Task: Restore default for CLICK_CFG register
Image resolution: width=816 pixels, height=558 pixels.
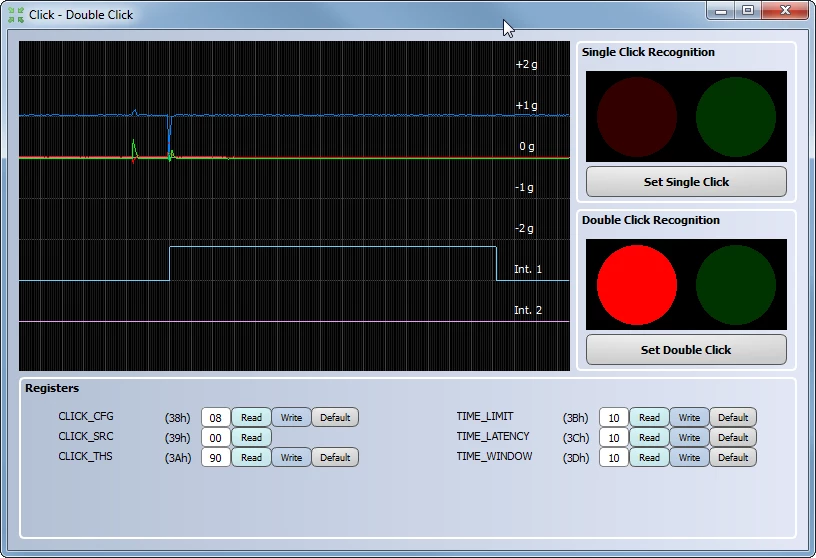Action: click(x=335, y=417)
